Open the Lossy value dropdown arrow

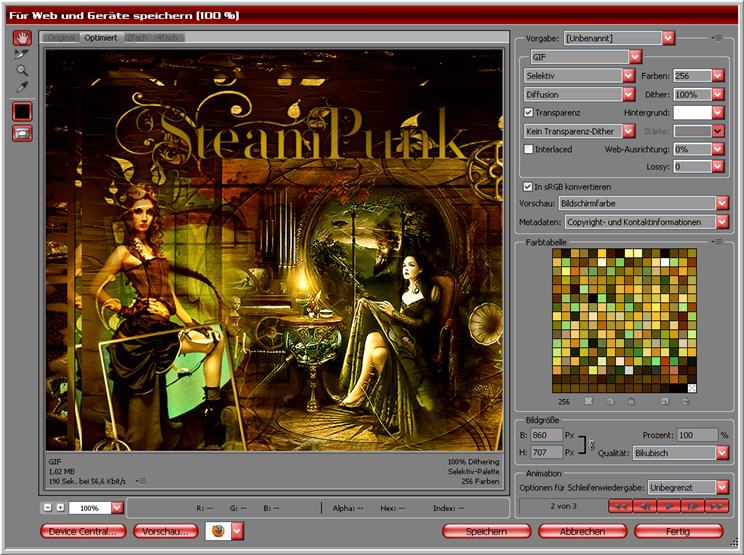718,166
